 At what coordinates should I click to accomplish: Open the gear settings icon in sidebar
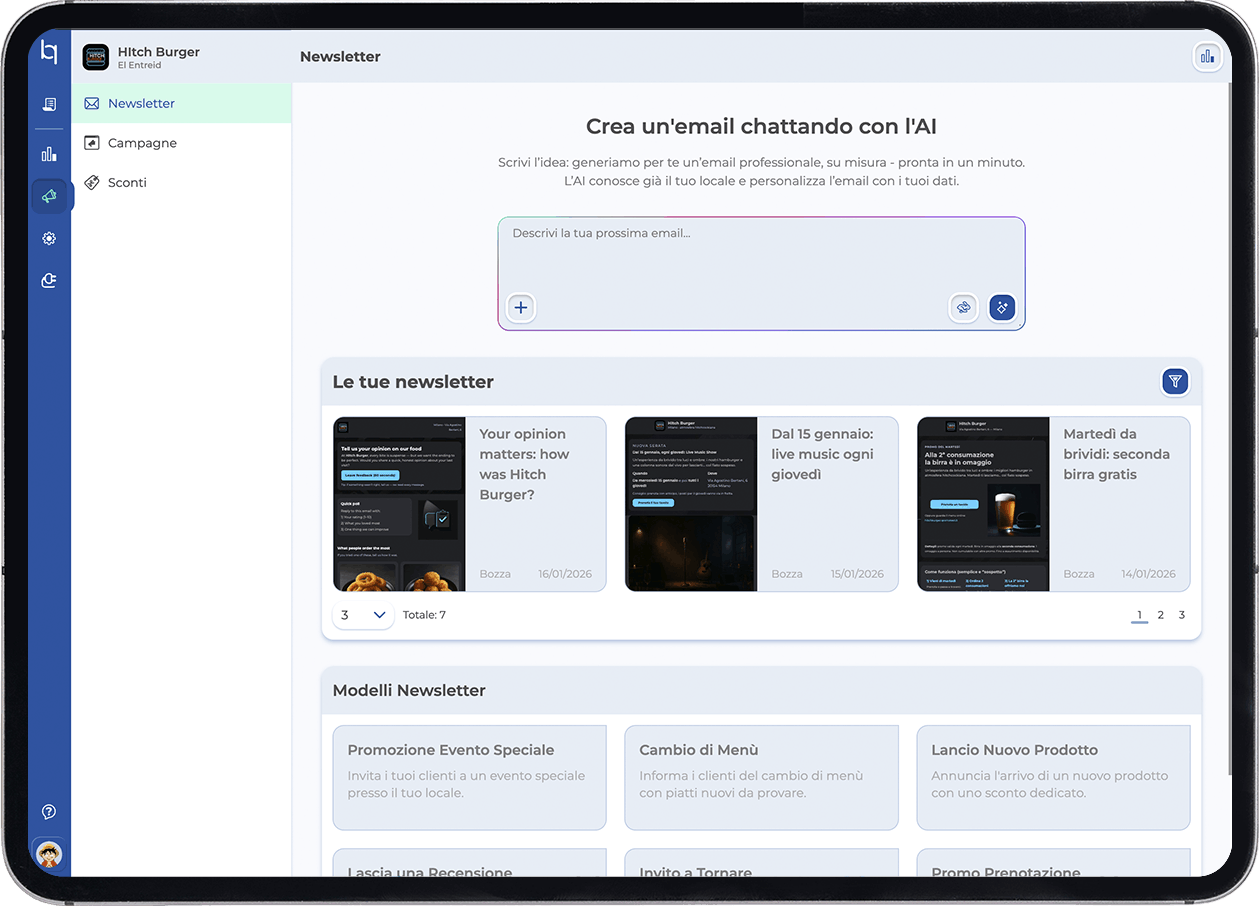point(49,239)
